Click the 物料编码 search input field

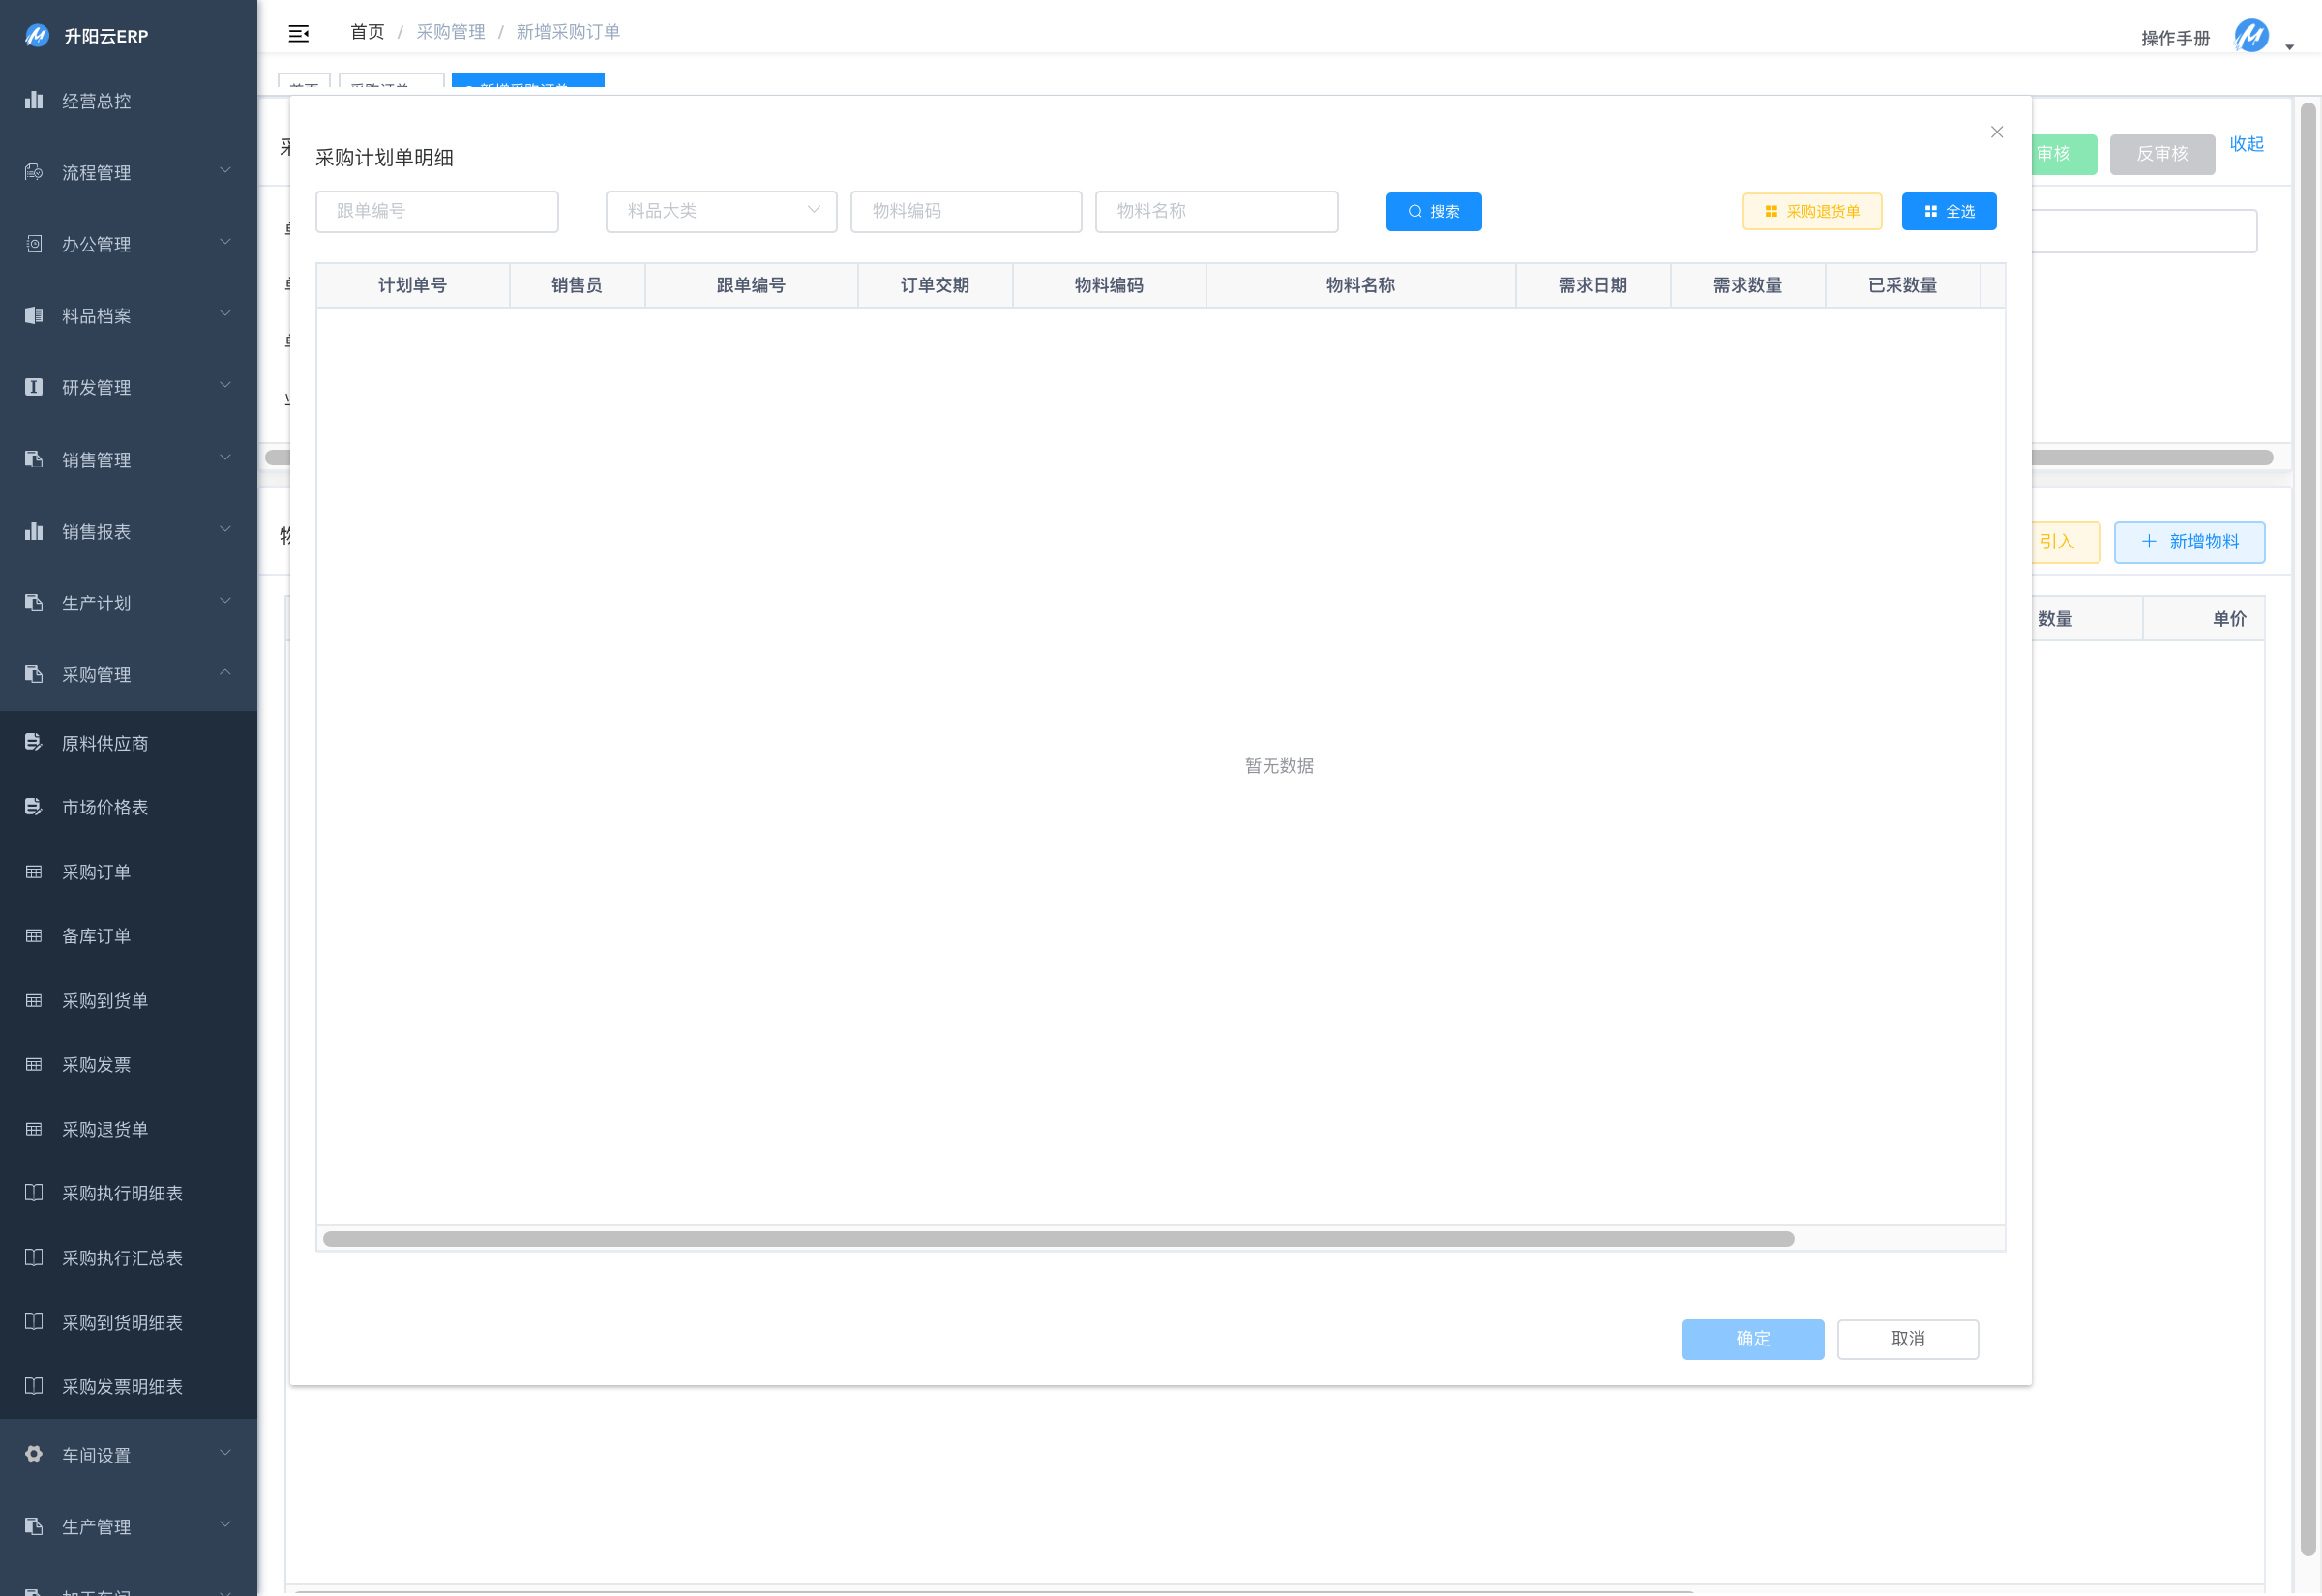(x=965, y=211)
